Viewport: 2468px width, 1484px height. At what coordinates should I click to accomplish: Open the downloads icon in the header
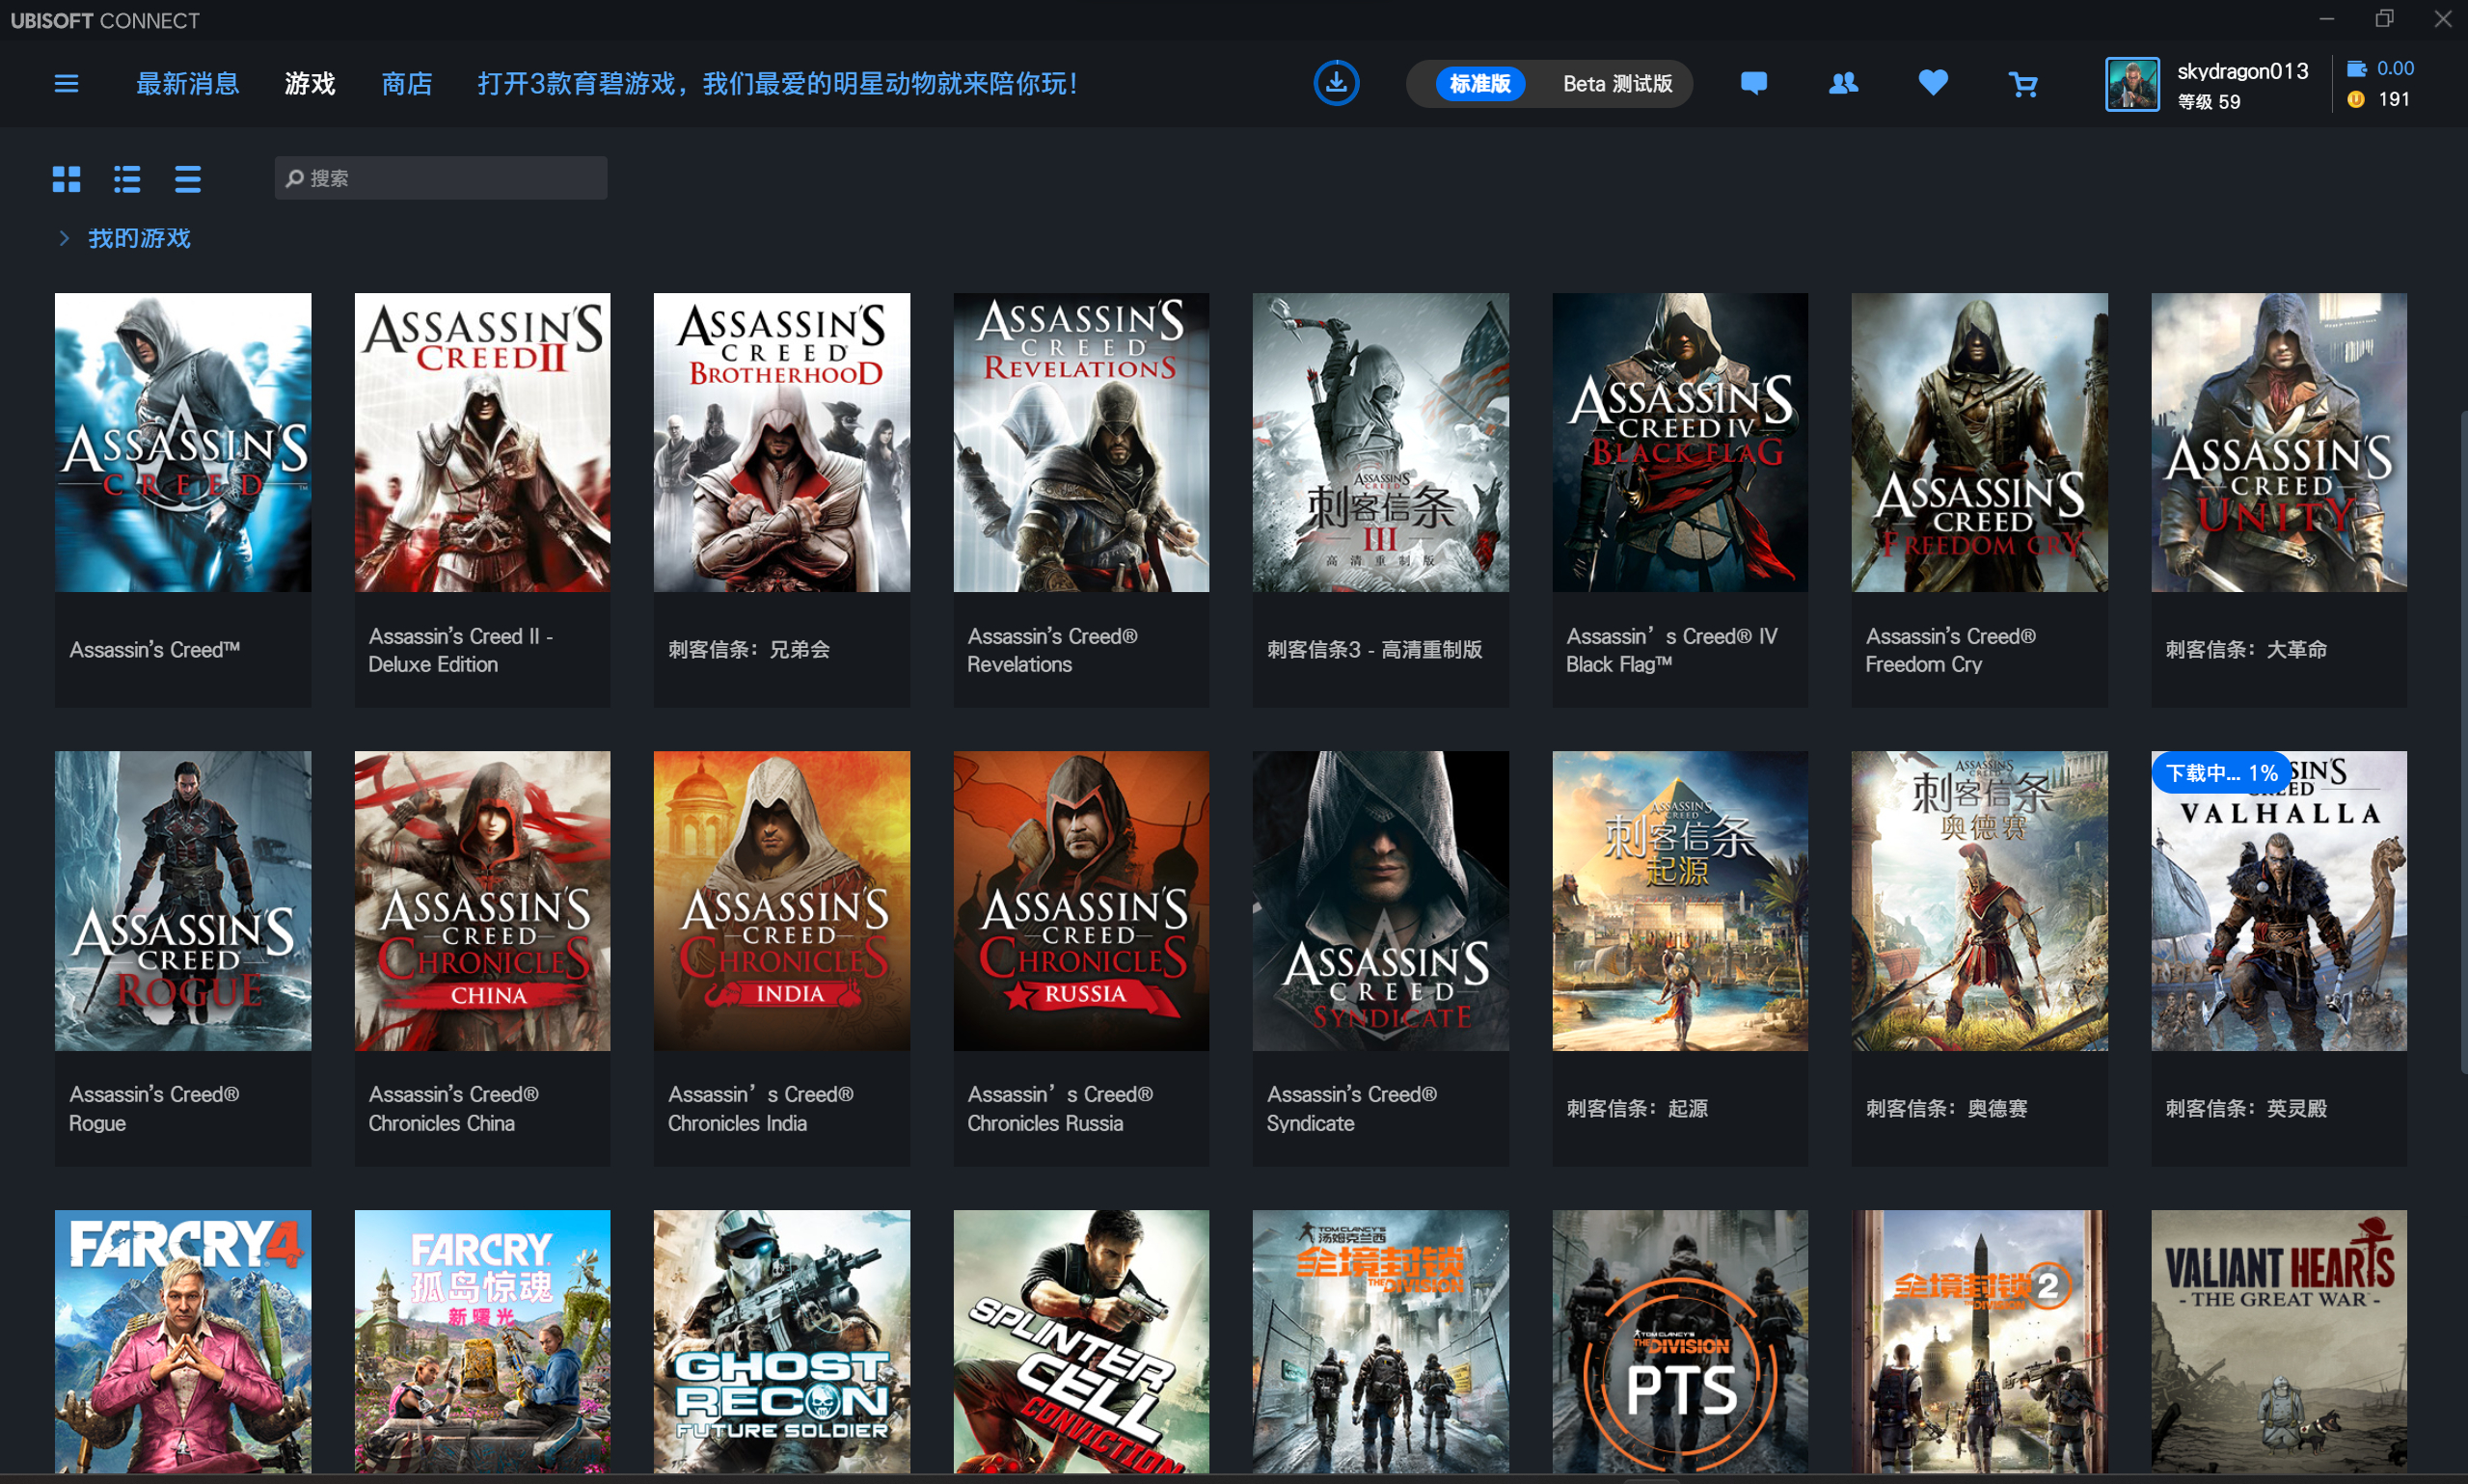pos(1336,83)
